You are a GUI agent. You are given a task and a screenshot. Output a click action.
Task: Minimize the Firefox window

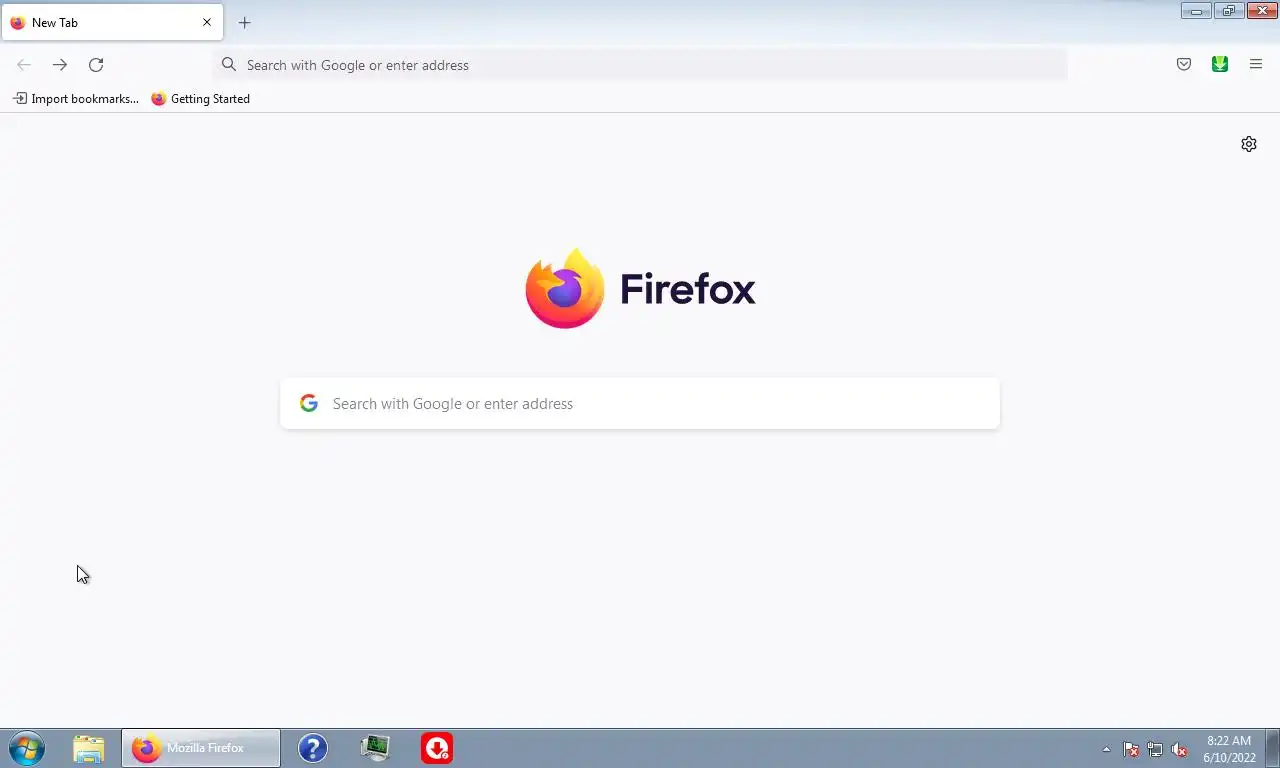pos(1196,11)
